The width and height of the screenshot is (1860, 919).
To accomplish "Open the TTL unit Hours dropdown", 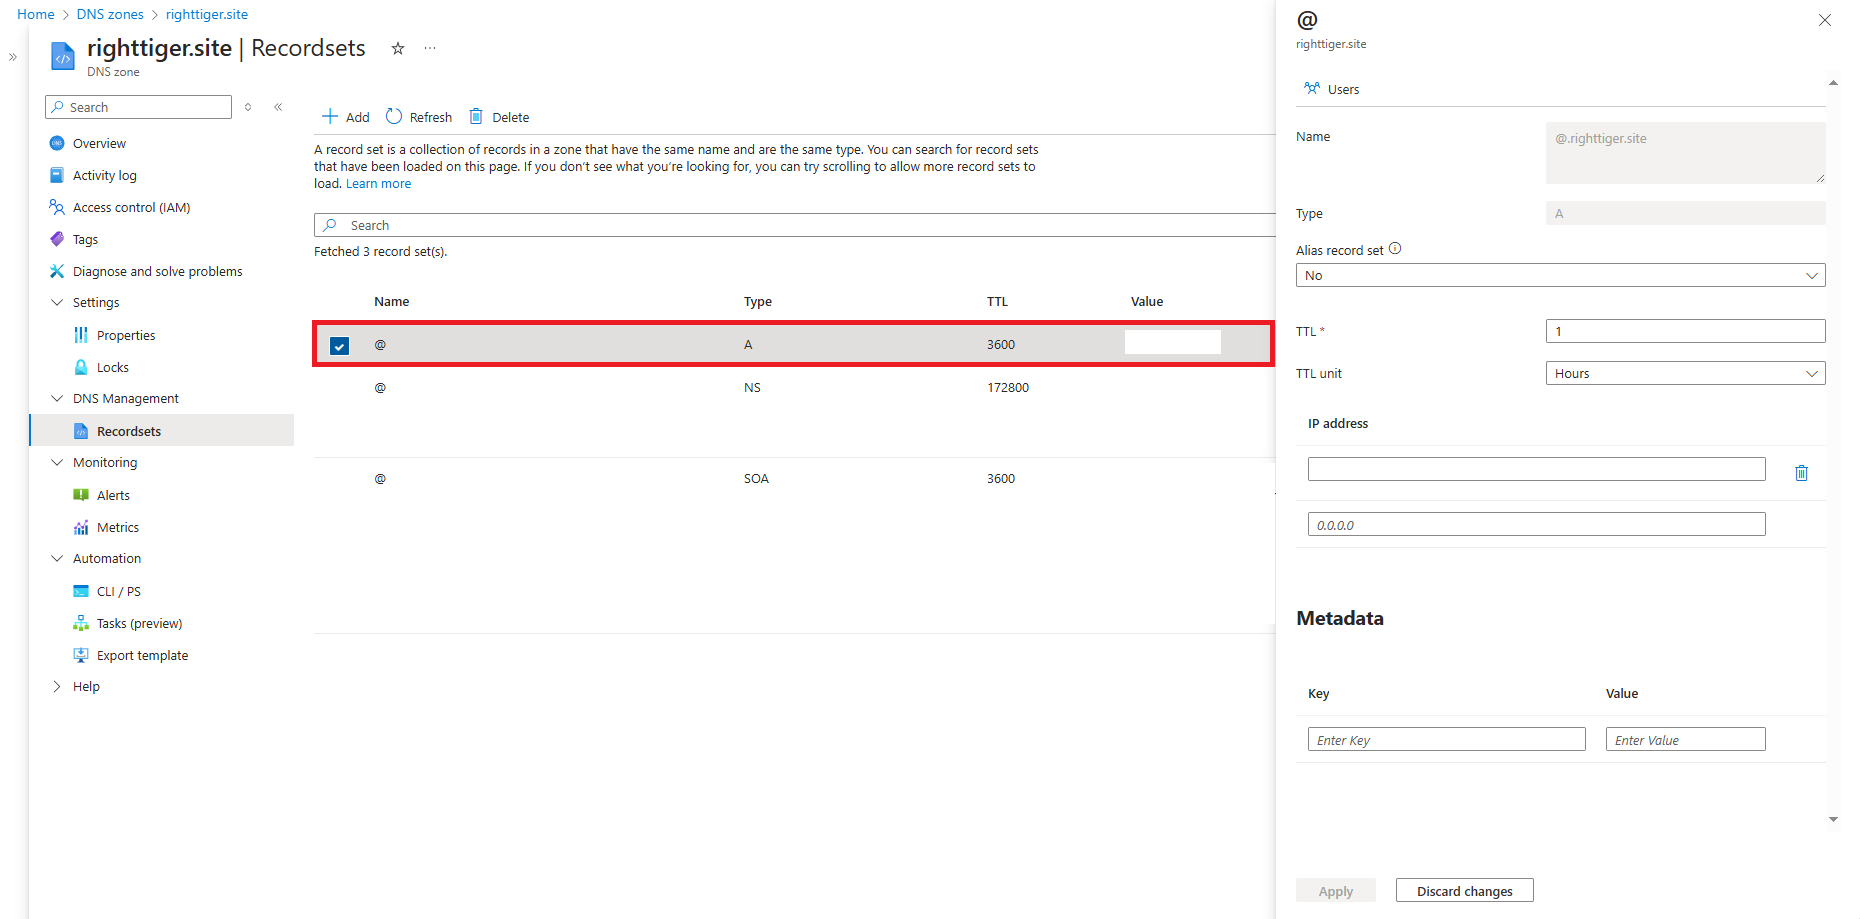I will (1685, 373).
